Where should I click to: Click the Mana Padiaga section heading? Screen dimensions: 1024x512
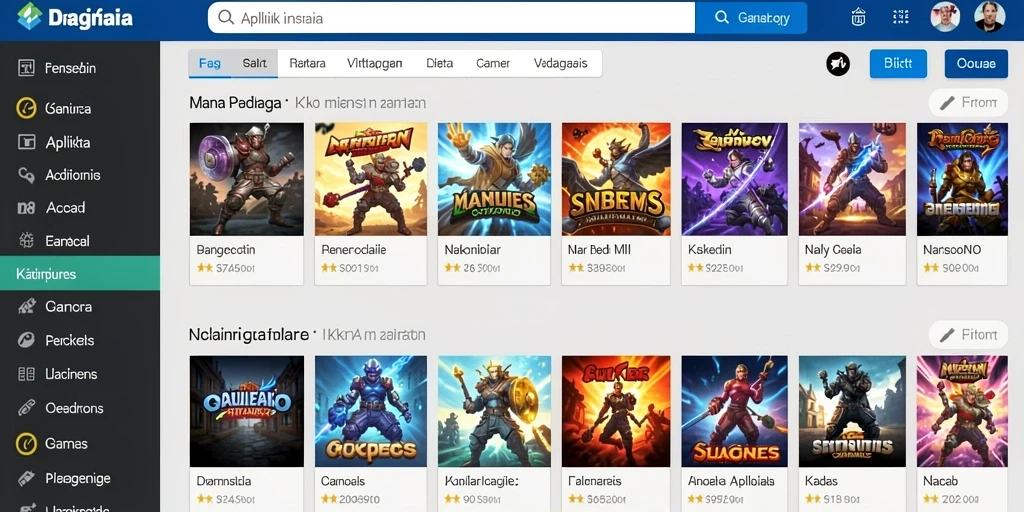tap(235, 103)
